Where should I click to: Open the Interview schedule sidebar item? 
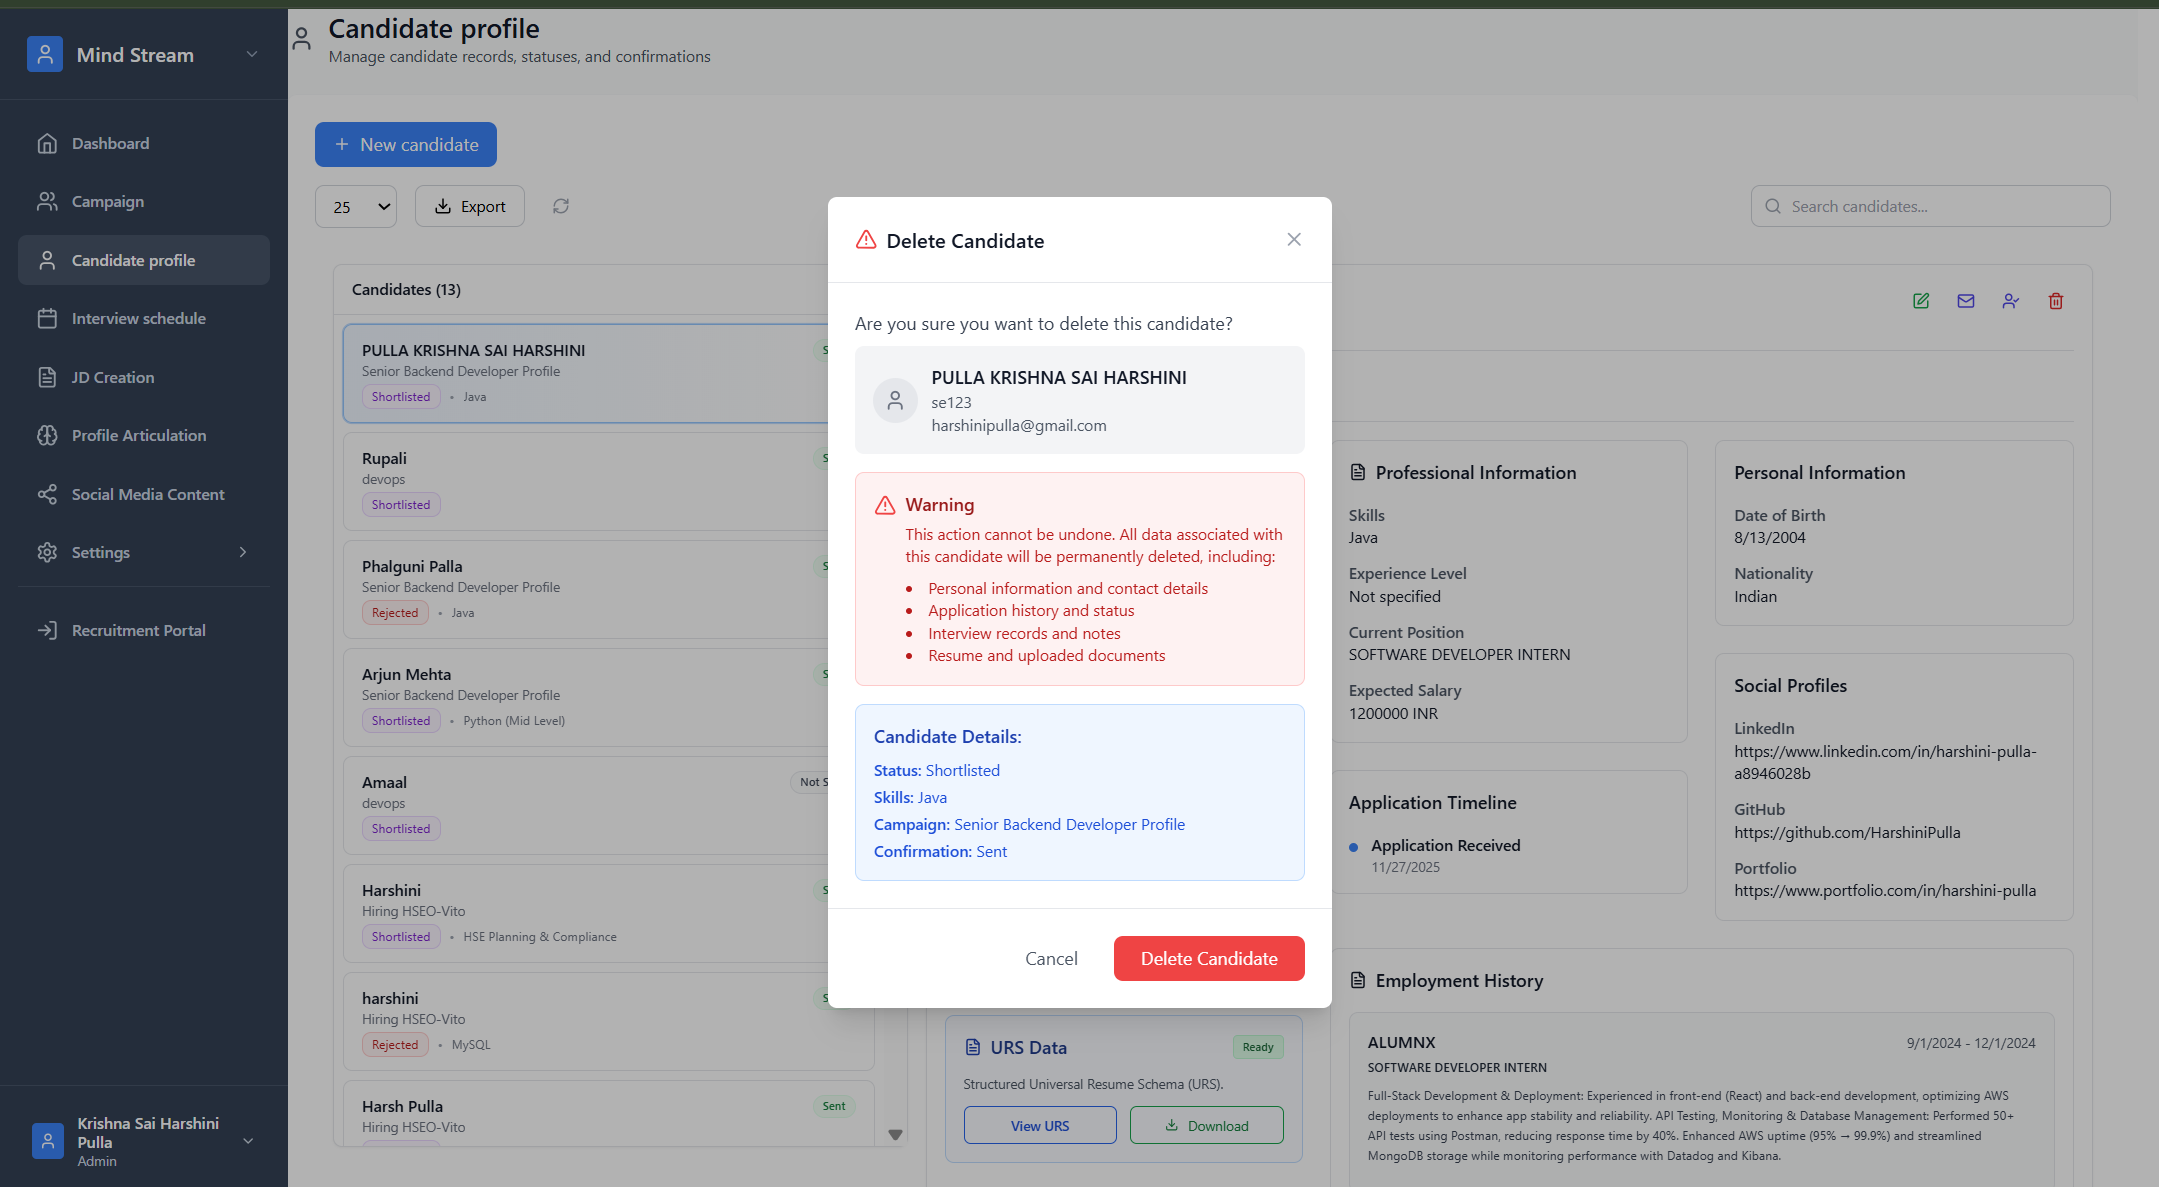(138, 319)
